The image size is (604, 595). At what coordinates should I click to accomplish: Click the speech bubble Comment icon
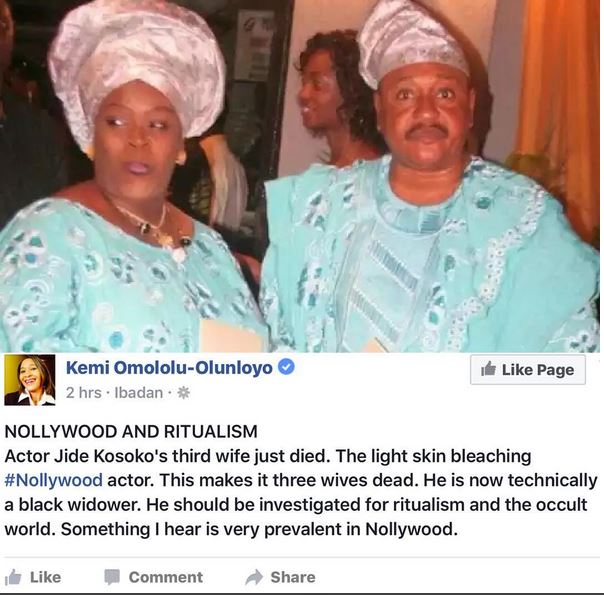tap(112, 577)
